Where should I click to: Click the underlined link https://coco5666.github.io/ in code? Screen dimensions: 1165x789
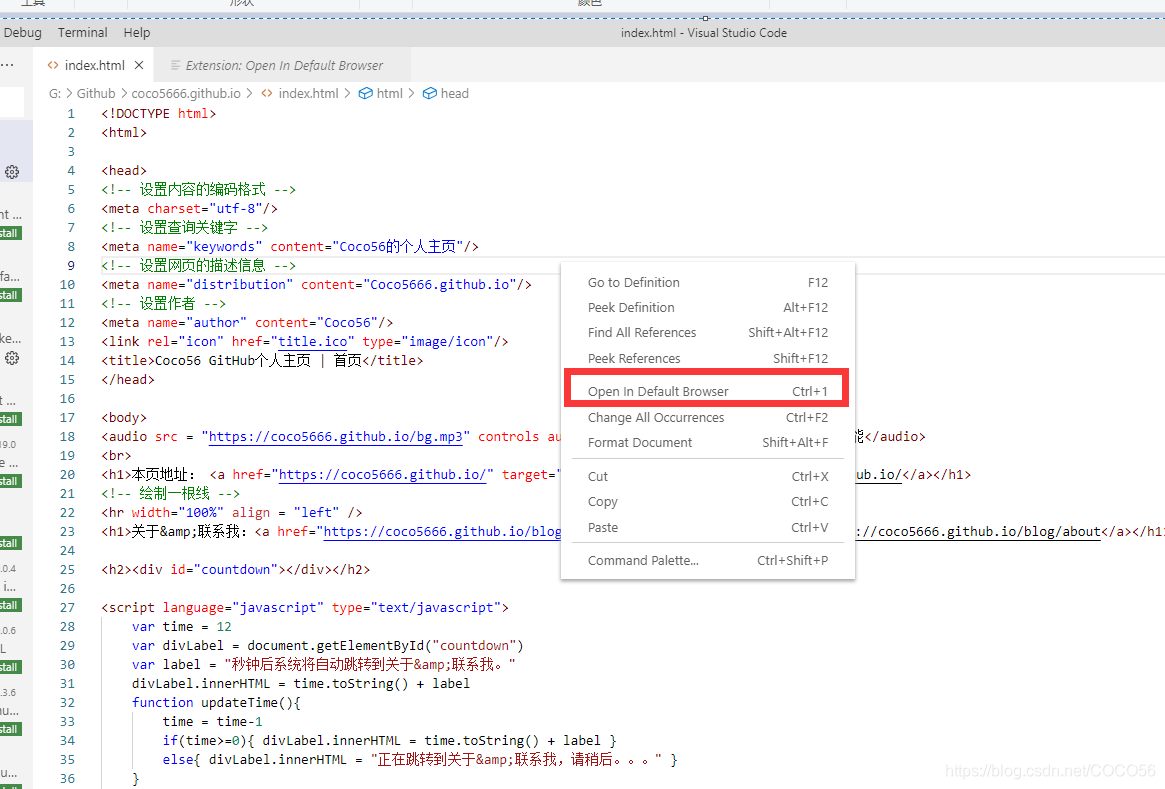click(x=381, y=474)
